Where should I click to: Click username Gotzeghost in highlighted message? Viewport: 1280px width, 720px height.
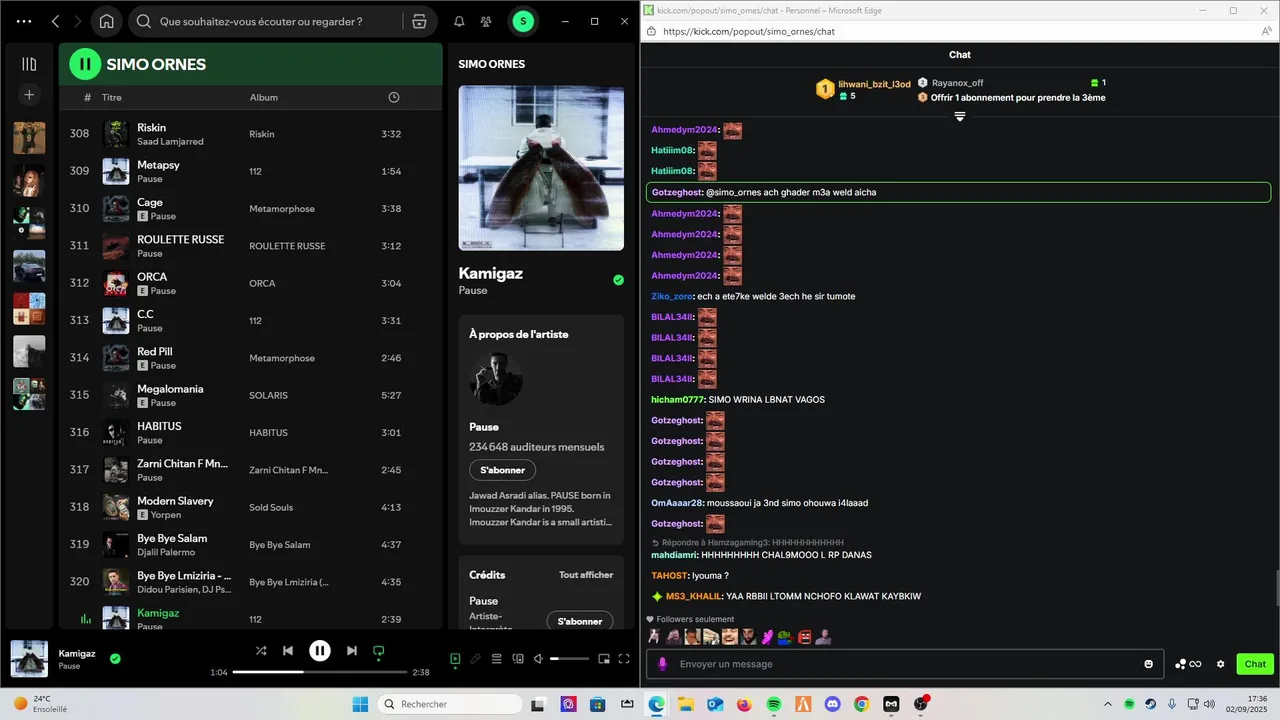(x=677, y=192)
